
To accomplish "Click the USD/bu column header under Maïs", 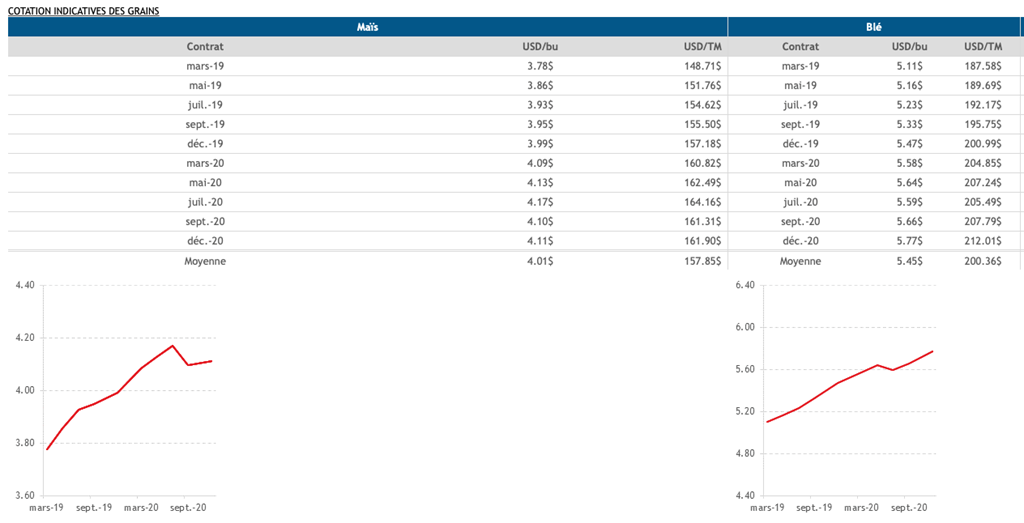I will point(538,46).
